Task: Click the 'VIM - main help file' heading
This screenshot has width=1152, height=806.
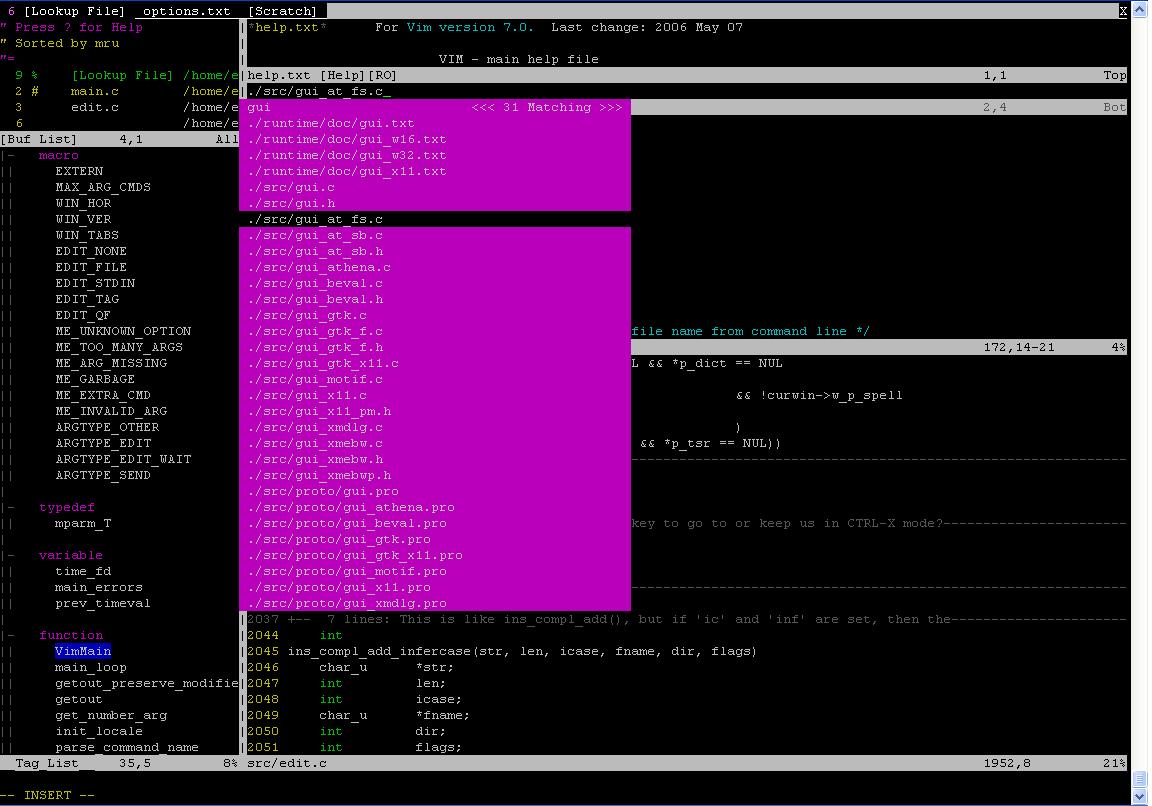Action: (519, 59)
